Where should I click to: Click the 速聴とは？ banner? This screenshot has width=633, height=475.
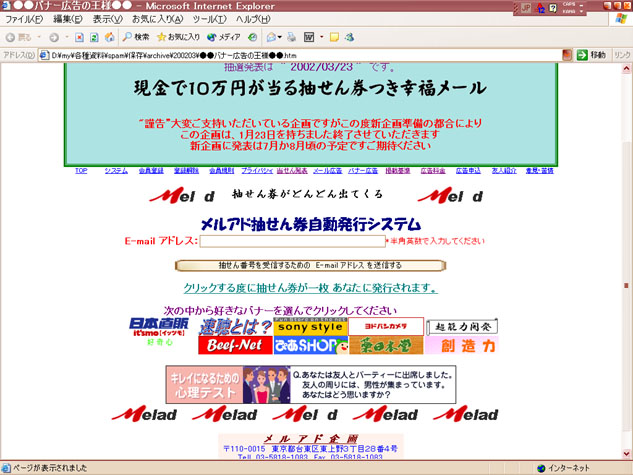click(235, 326)
